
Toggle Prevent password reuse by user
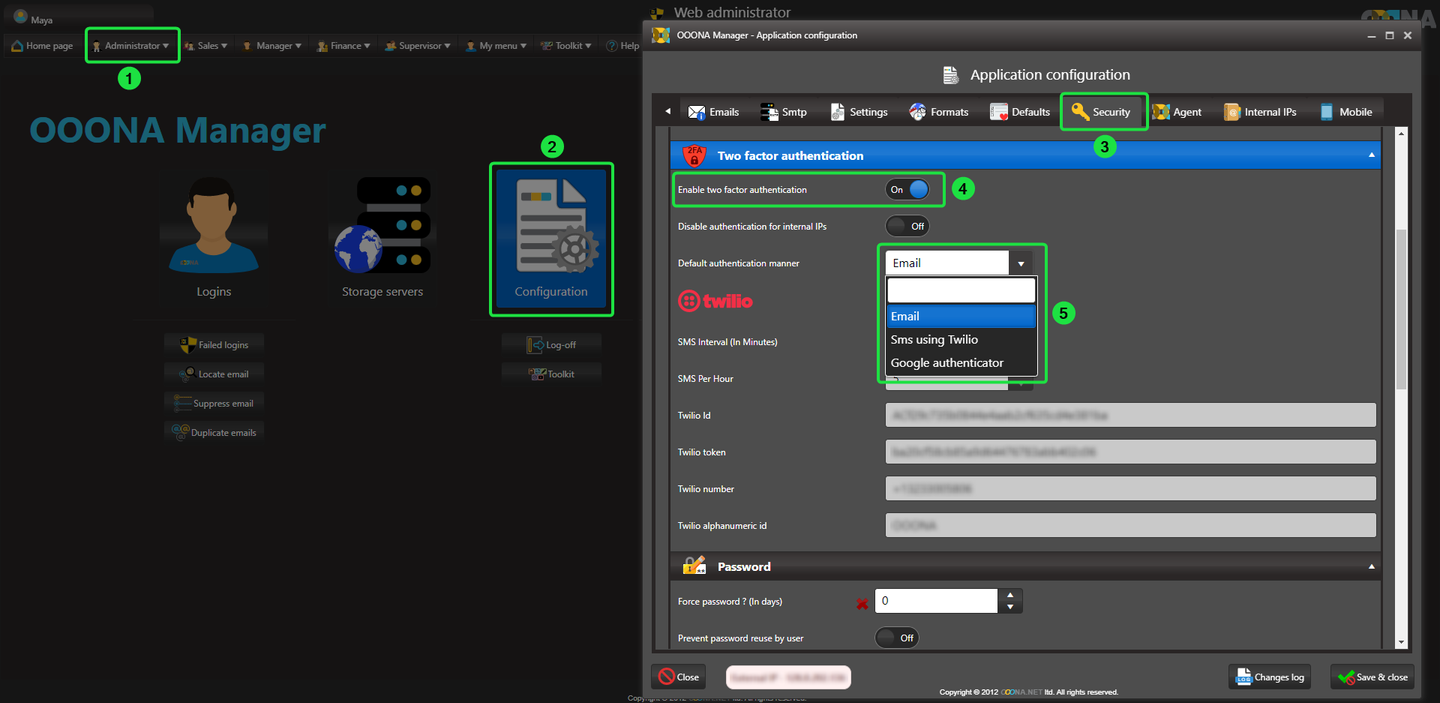pyautogui.click(x=897, y=637)
